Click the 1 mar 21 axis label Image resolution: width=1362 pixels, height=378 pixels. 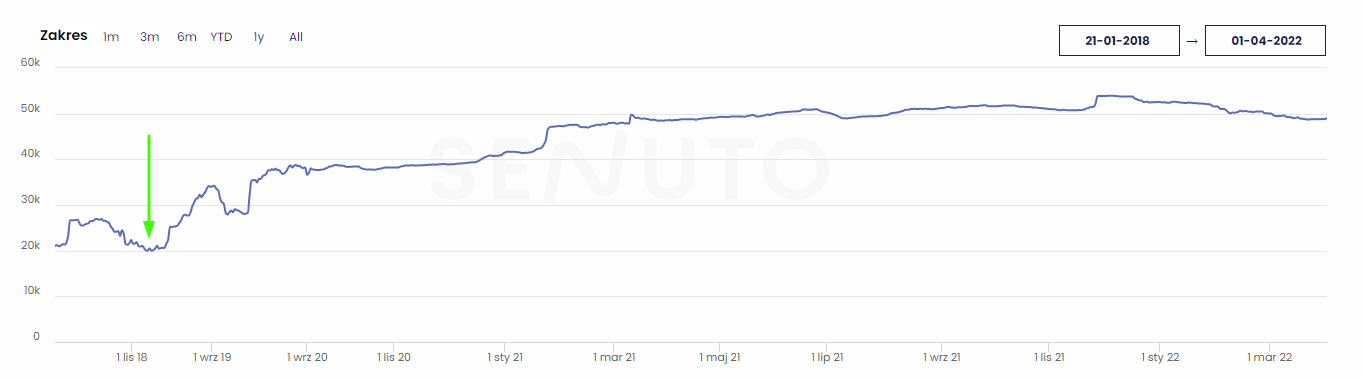pyautogui.click(x=614, y=357)
